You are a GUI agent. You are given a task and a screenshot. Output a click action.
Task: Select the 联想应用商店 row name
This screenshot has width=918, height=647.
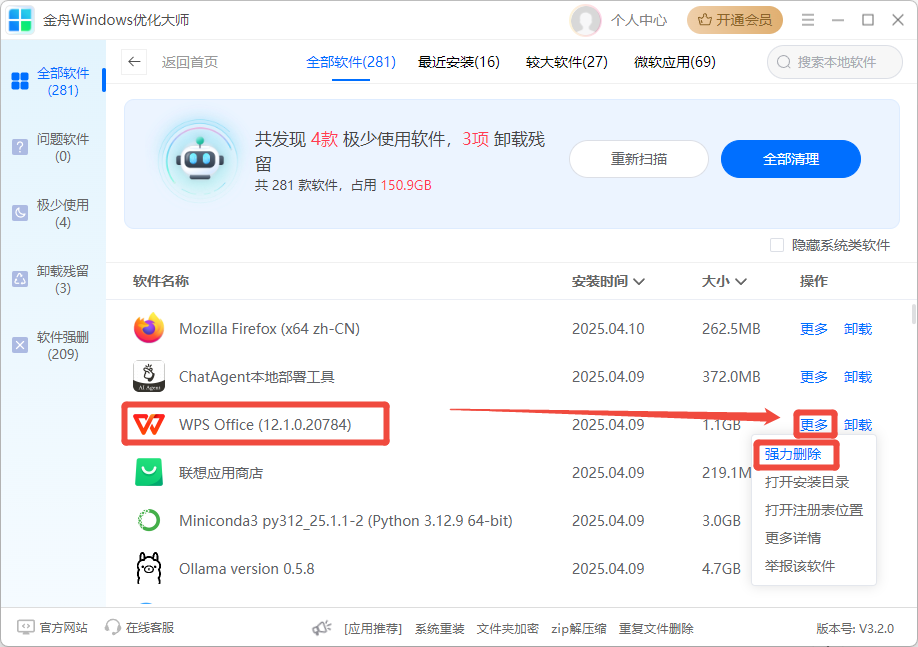(221, 473)
